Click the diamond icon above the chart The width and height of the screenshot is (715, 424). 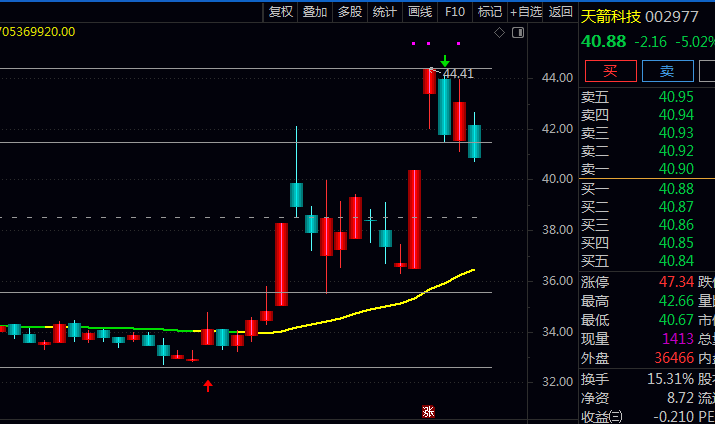pyautogui.click(x=499, y=32)
